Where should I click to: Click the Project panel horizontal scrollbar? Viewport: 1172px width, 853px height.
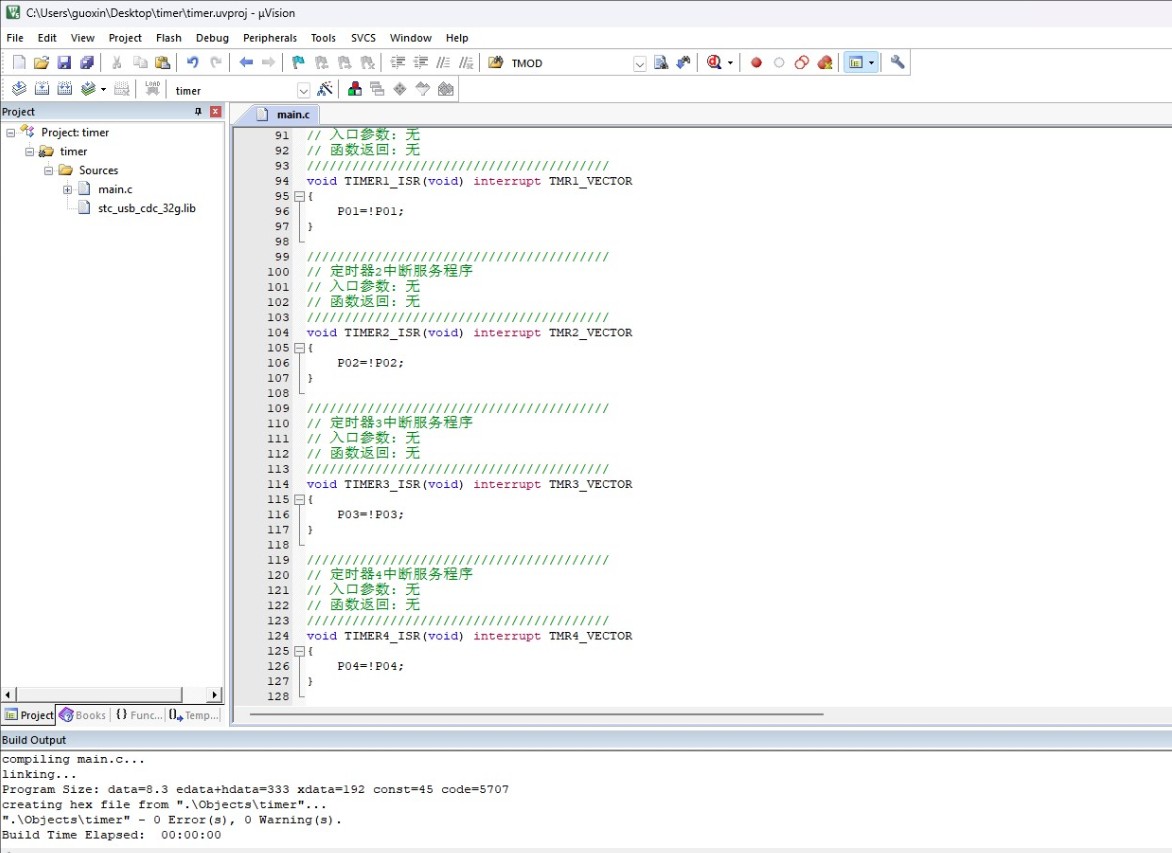[x=99, y=695]
